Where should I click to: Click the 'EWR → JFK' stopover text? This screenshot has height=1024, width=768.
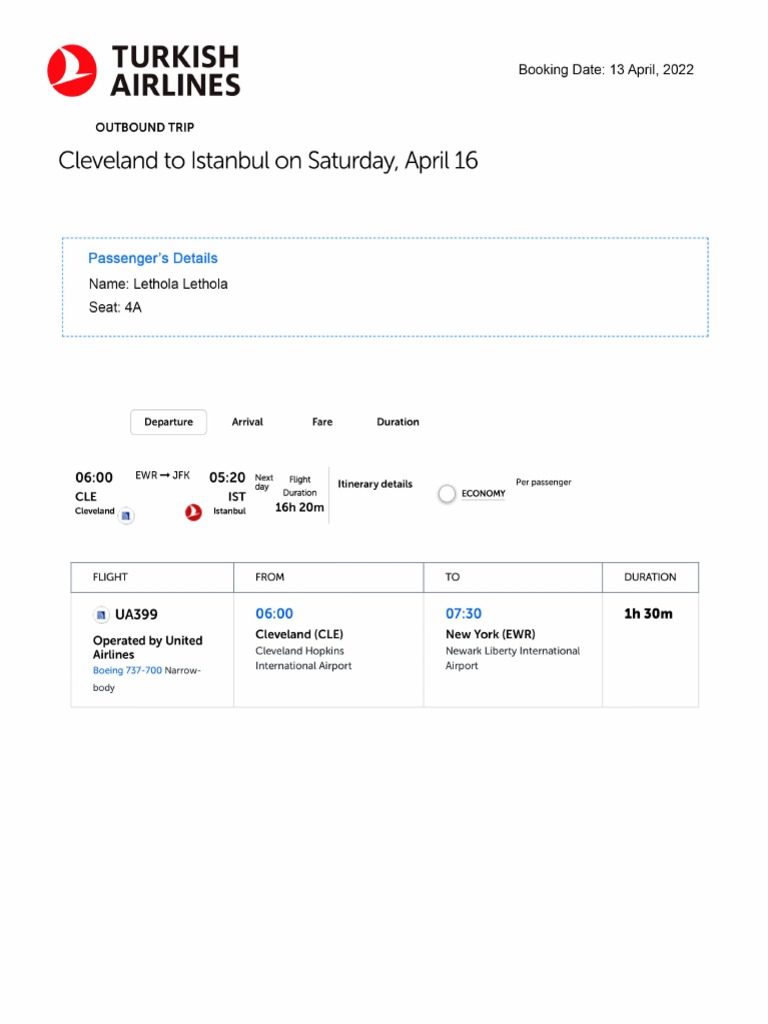tap(163, 475)
